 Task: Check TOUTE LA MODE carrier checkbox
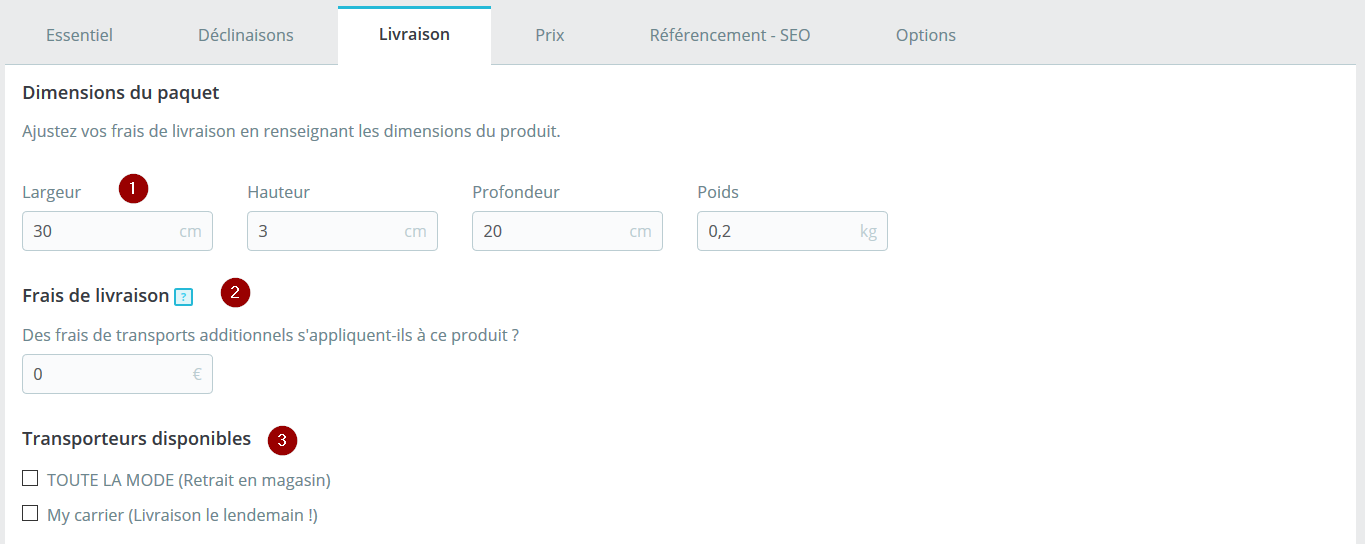[x=30, y=478]
